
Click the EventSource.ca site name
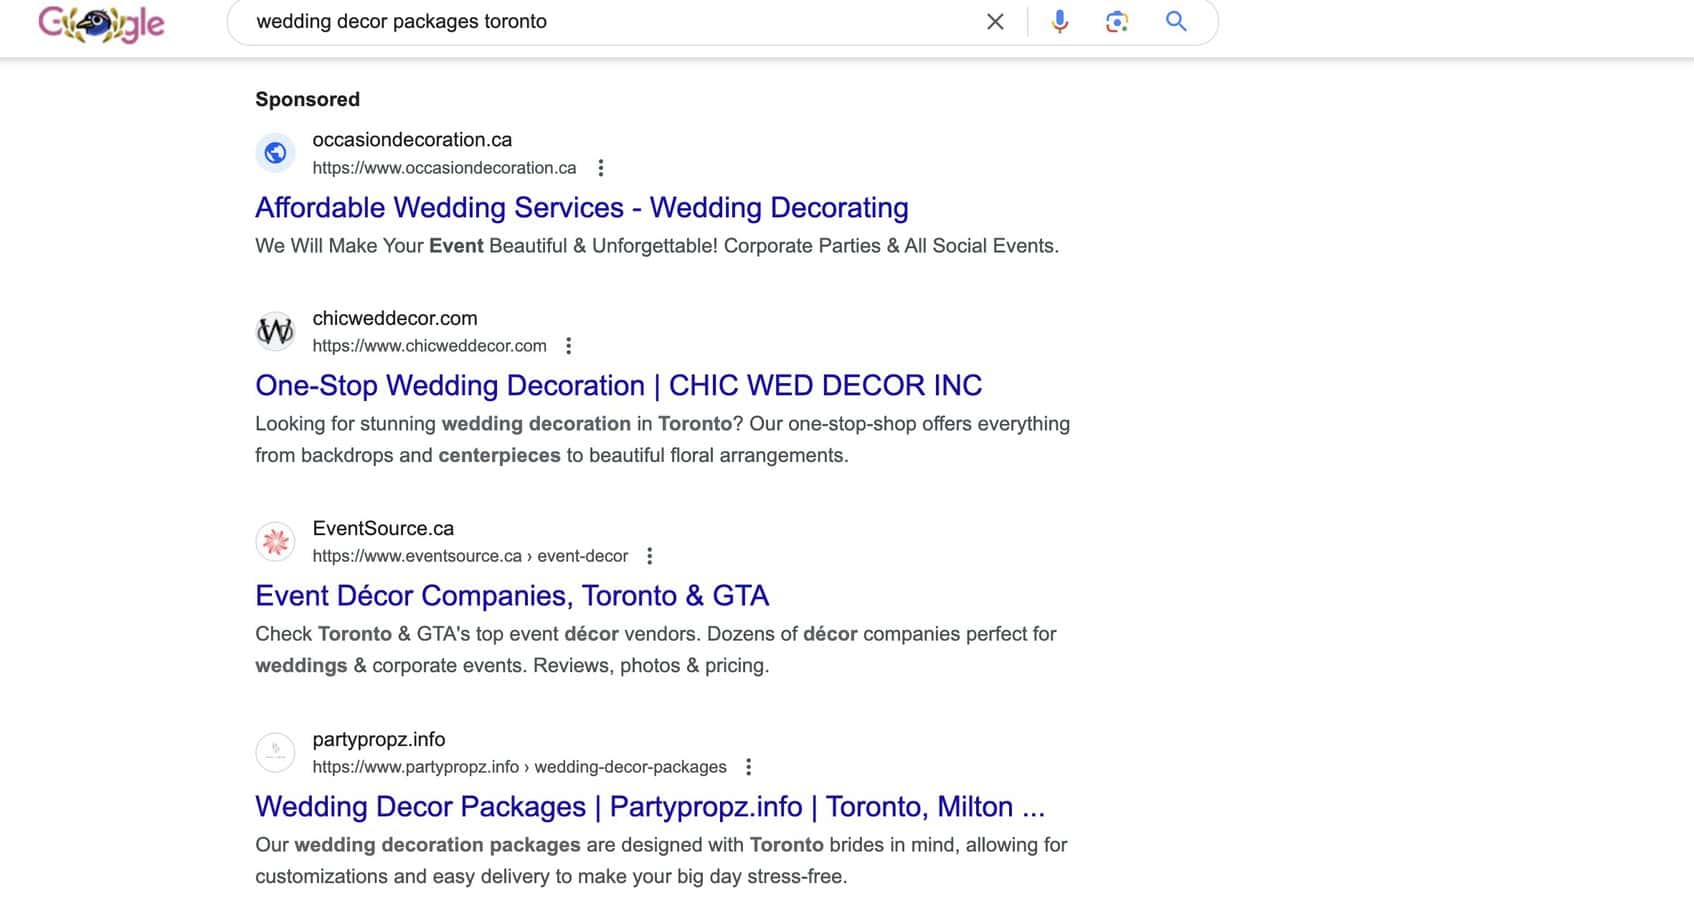click(383, 528)
